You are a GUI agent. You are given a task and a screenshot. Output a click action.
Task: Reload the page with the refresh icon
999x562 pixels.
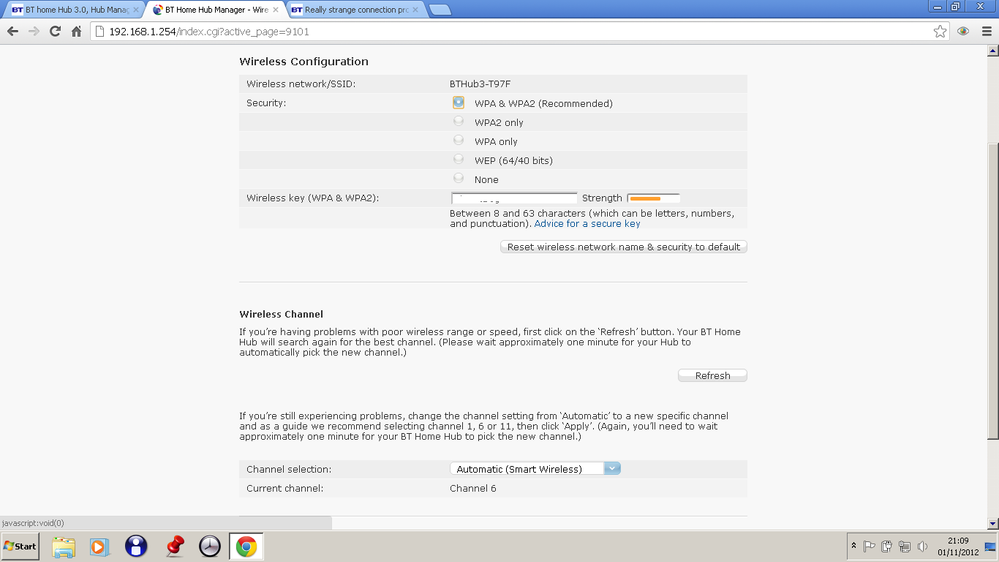(x=55, y=31)
